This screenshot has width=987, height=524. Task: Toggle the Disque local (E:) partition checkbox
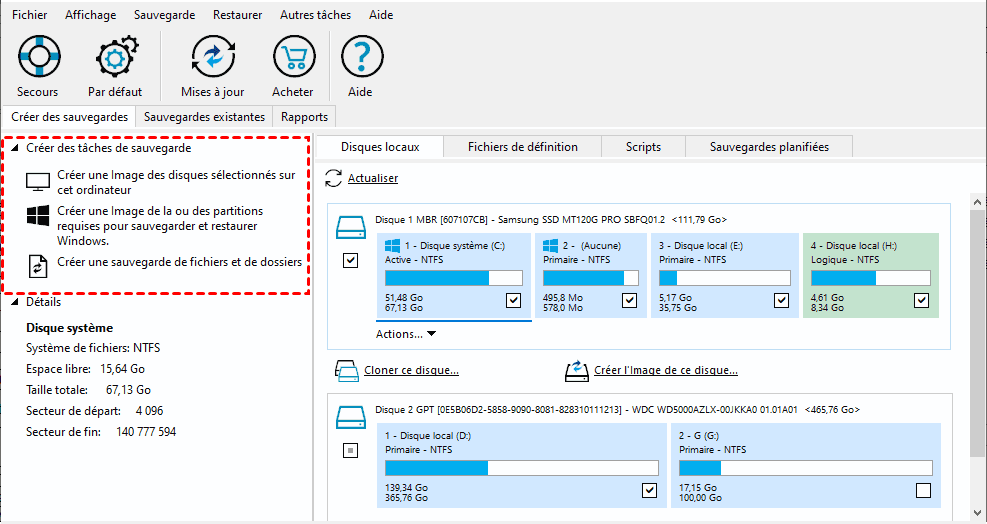point(781,300)
